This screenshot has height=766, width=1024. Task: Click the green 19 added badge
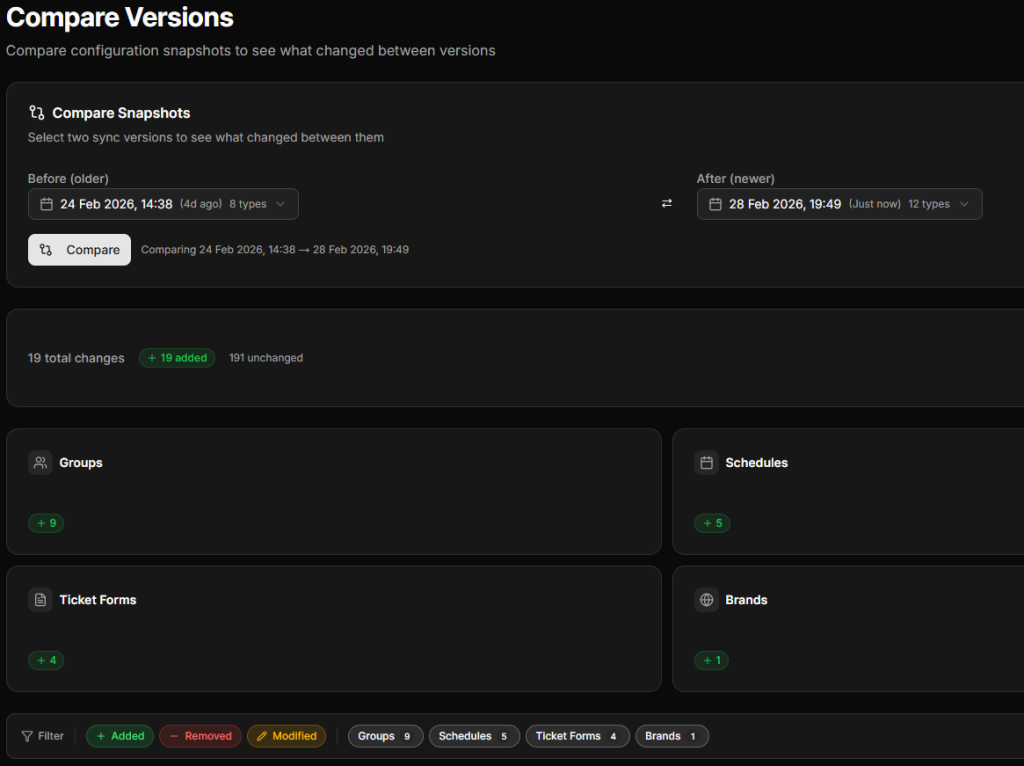[x=177, y=358]
